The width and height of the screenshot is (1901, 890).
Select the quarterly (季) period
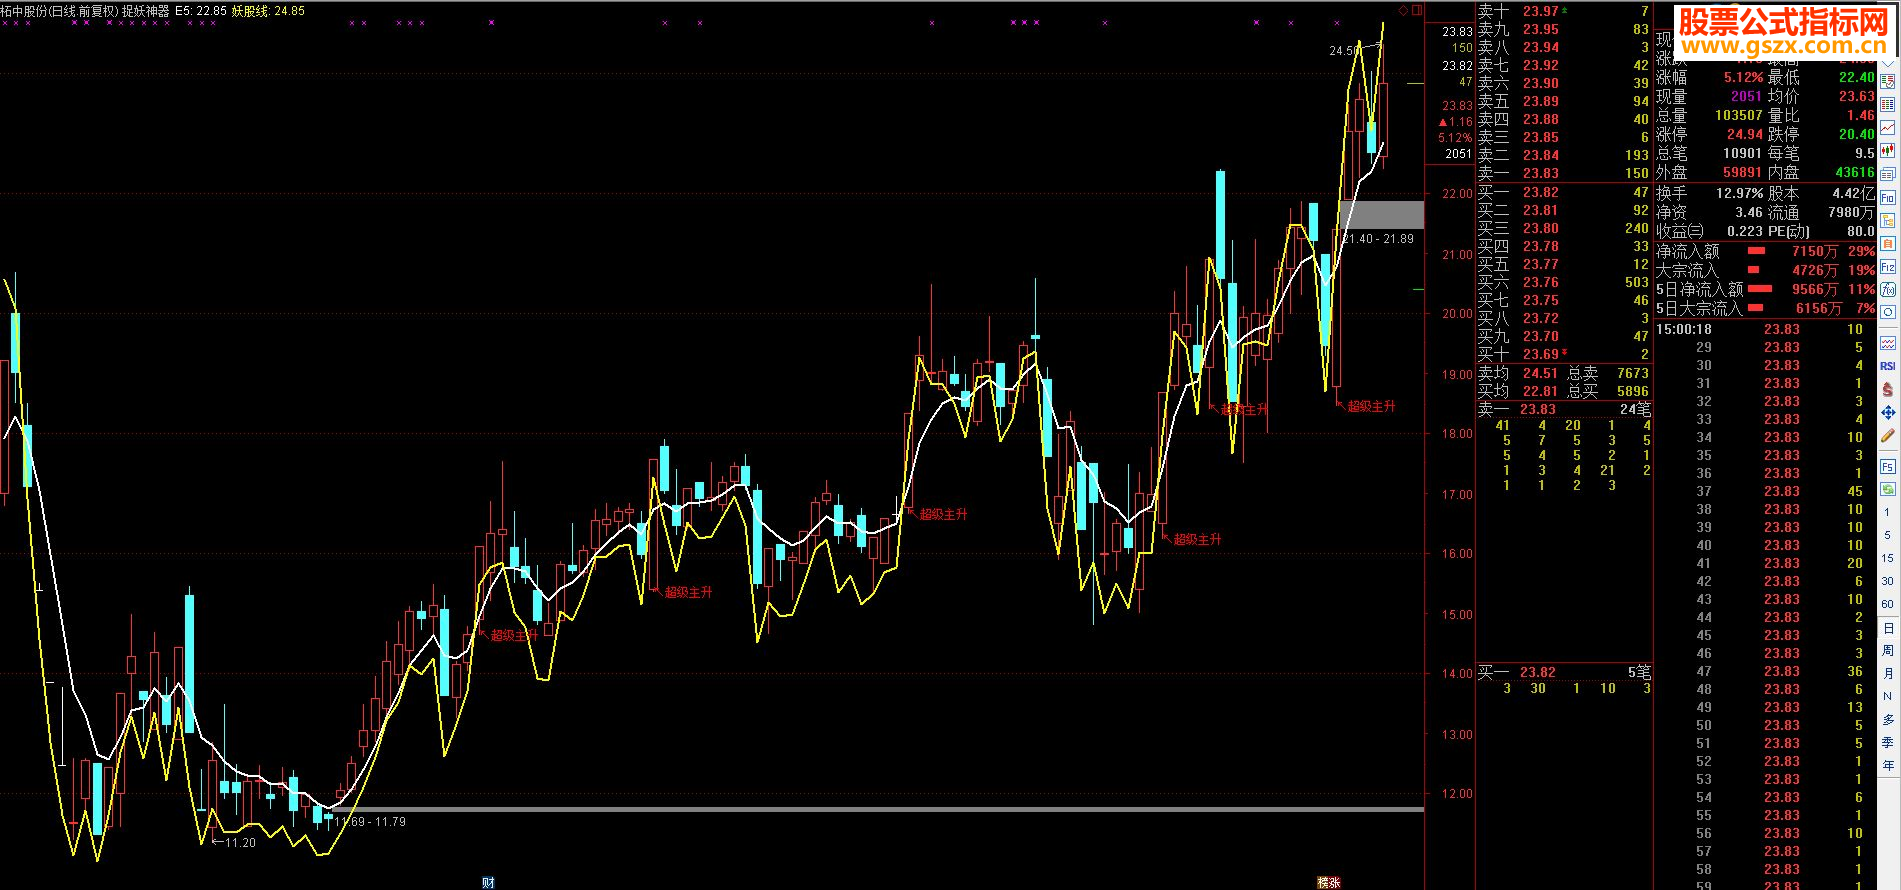pos(1888,743)
